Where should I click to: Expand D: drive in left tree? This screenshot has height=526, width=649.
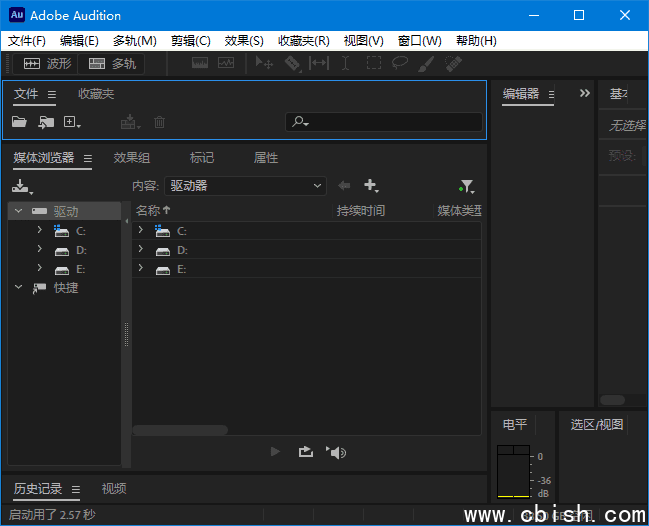point(40,248)
